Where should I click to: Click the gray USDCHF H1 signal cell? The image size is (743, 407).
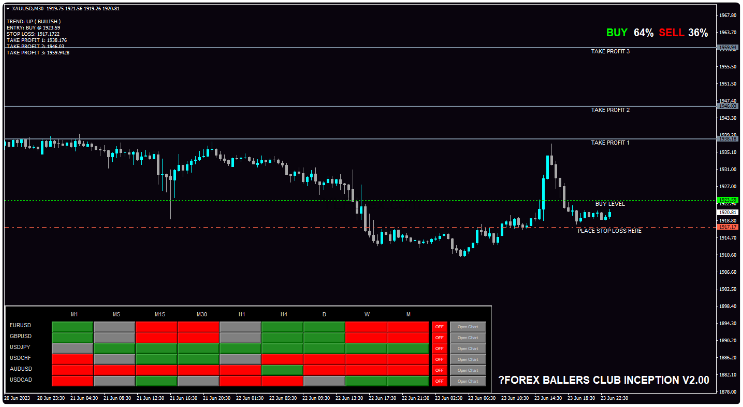[x=240, y=359]
